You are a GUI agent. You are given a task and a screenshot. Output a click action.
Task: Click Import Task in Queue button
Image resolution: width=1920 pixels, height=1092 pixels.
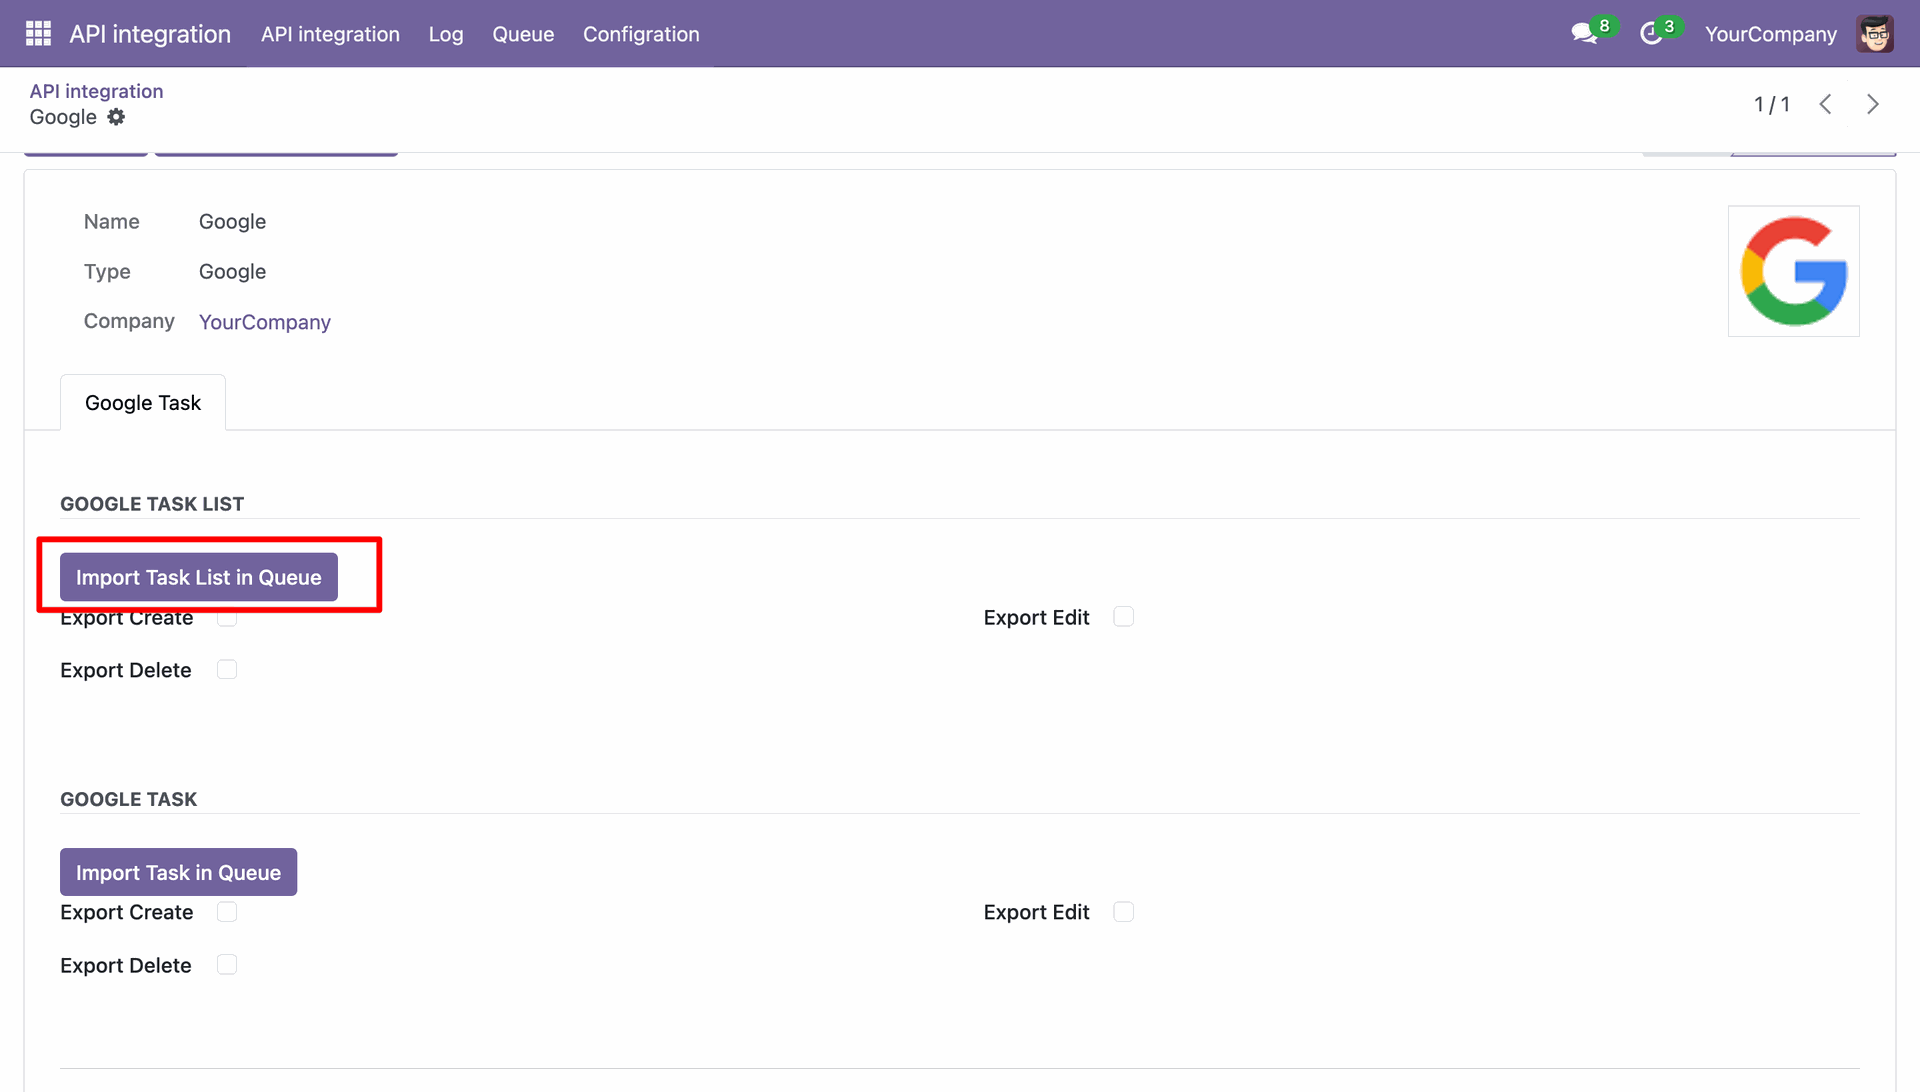179,872
